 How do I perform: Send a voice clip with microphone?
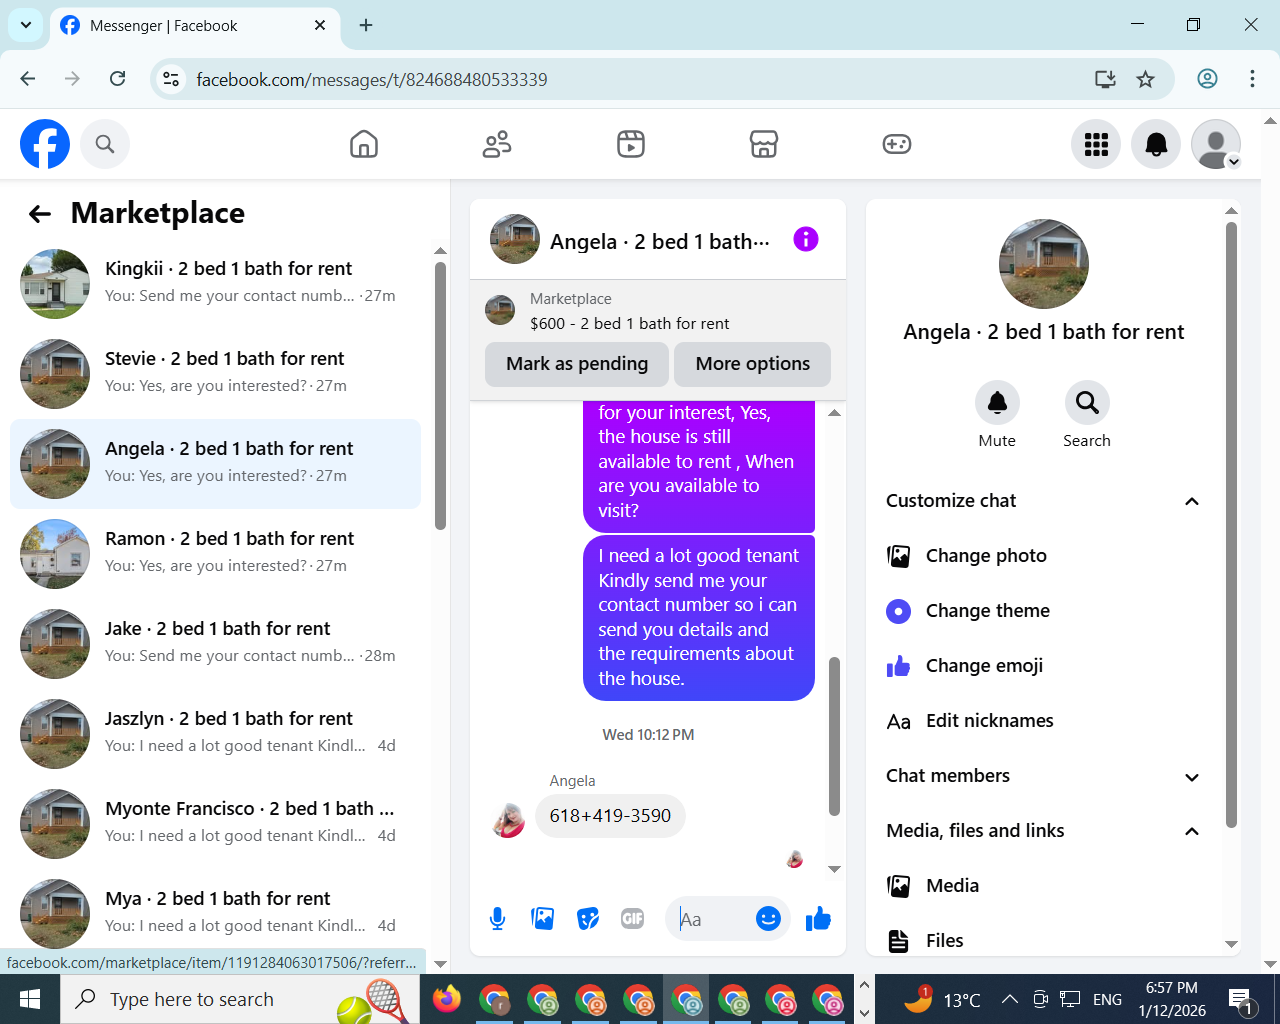(497, 918)
